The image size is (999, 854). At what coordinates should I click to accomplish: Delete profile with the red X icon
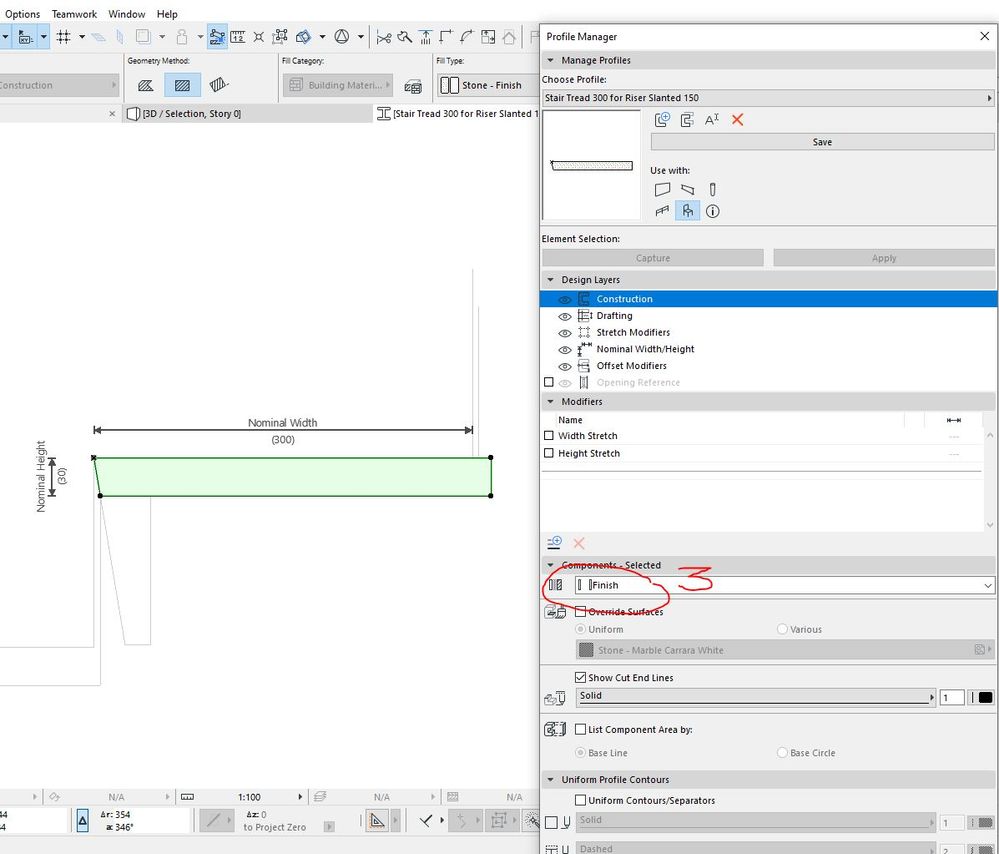[x=738, y=120]
